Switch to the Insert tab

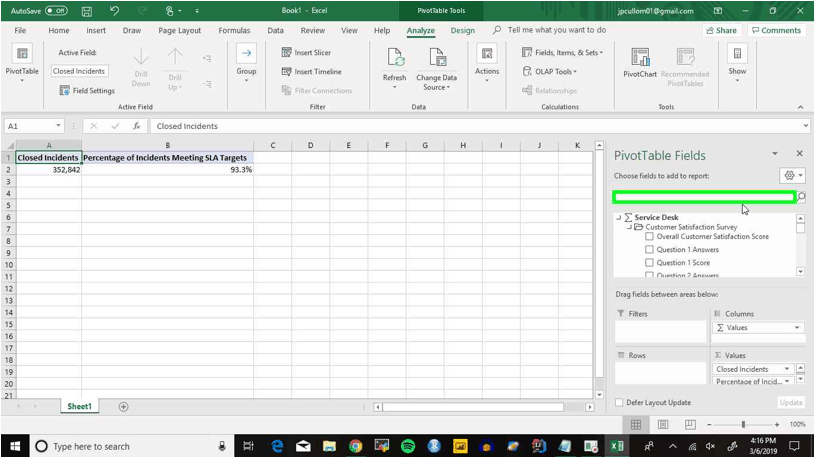tap(96, 30)
